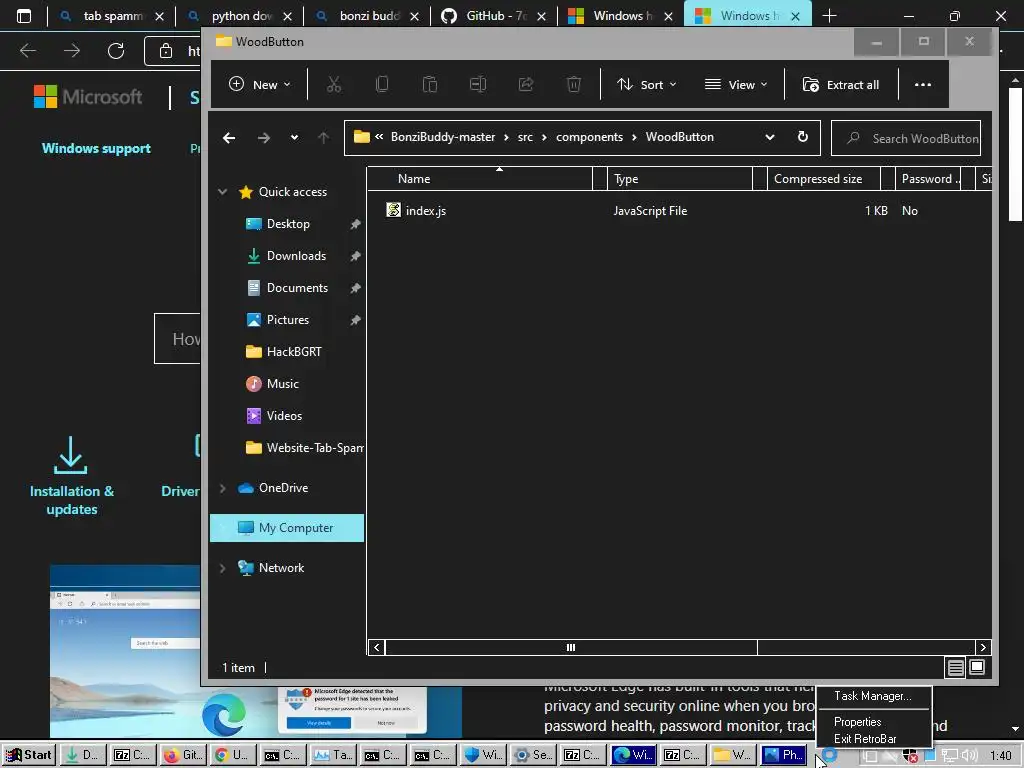Click the Paste clipboard icon

tap(430, 84)
